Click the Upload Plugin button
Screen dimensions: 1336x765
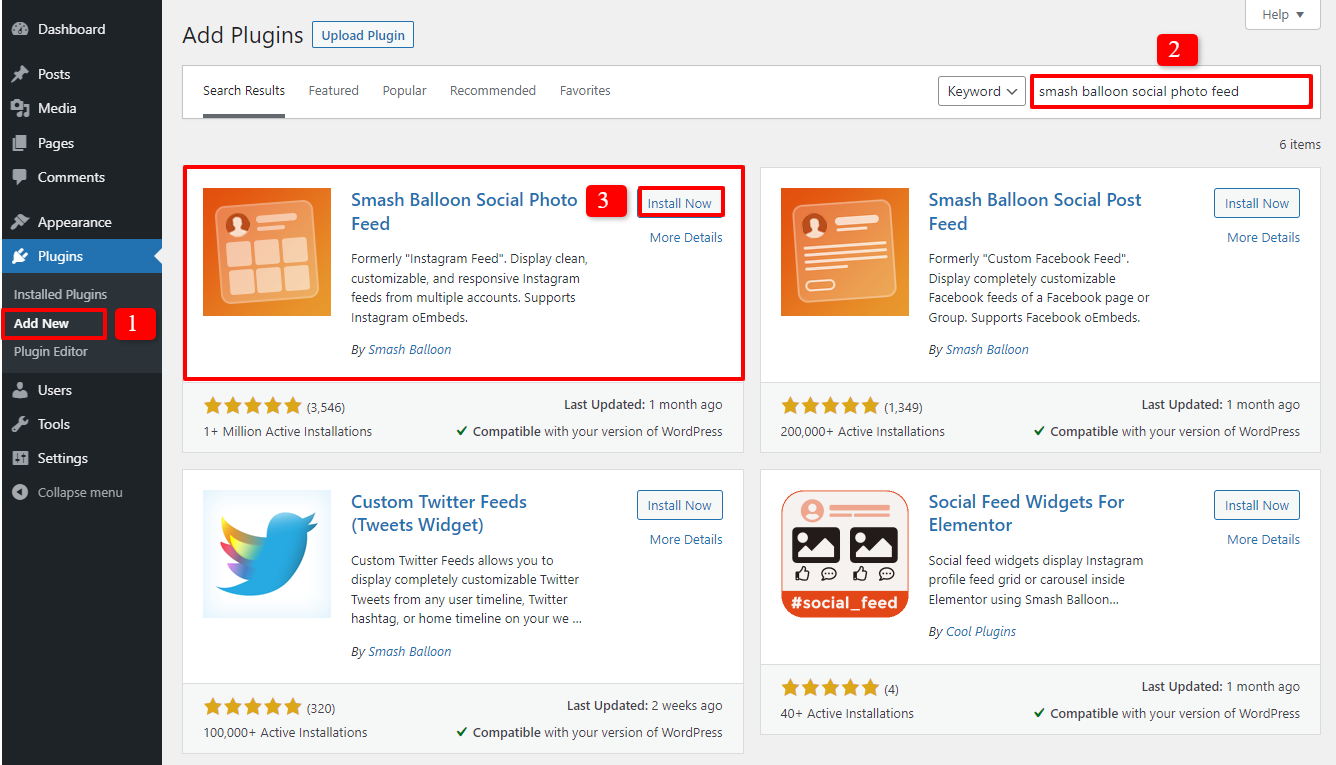363,35
